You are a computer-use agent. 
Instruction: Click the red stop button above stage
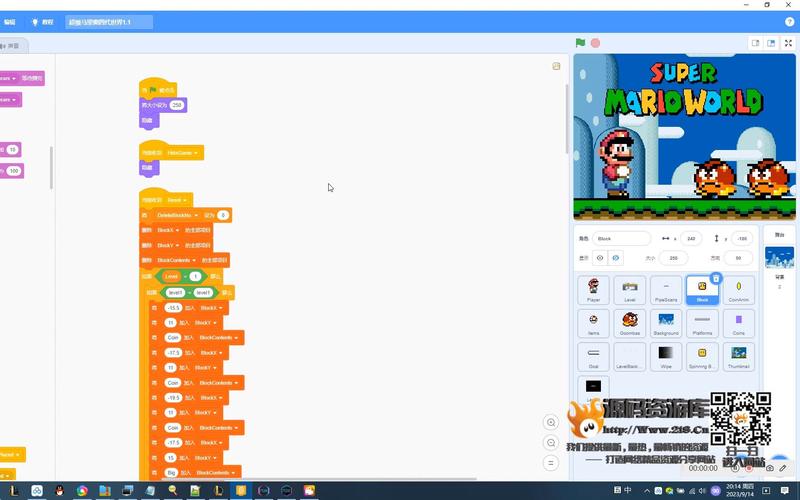(595, 43)
